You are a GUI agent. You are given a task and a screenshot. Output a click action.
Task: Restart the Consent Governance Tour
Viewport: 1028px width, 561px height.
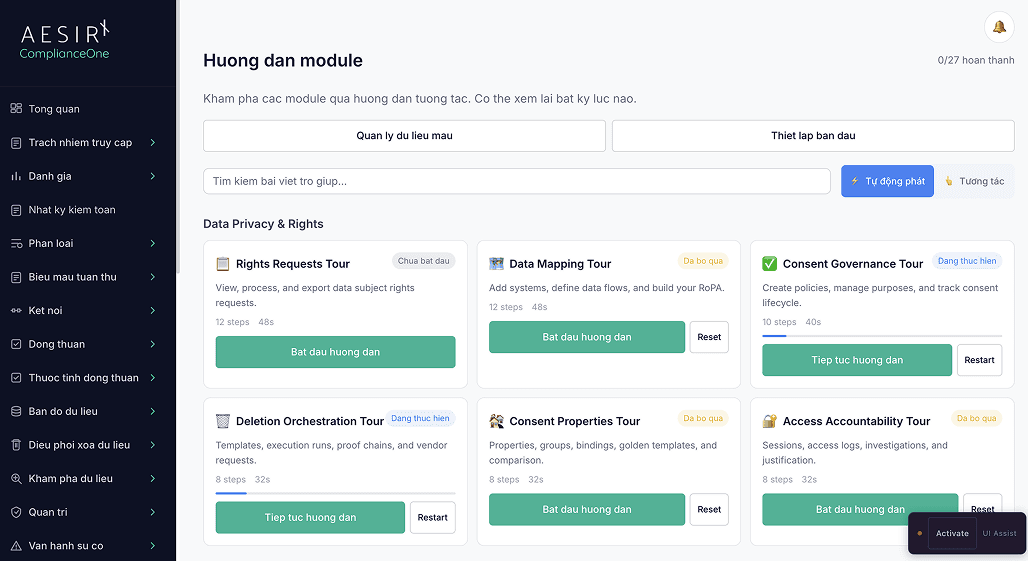click(x=979, y=360)
